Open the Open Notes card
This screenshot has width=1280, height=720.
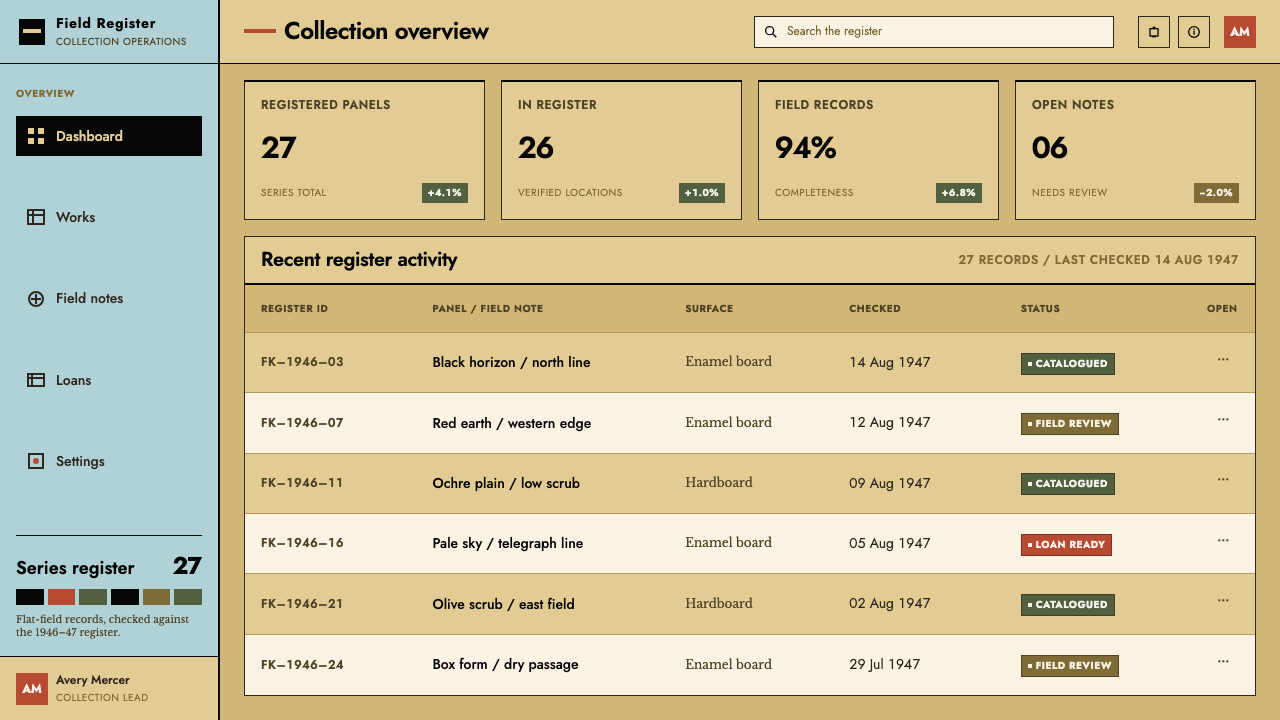(1135, 150)
